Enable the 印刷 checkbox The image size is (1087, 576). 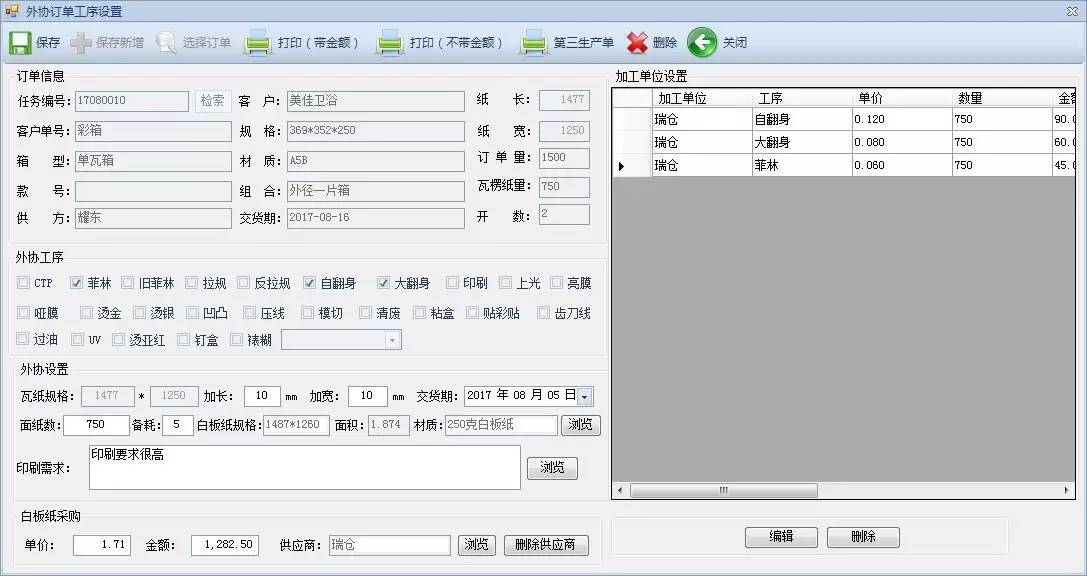coord(453,283)
